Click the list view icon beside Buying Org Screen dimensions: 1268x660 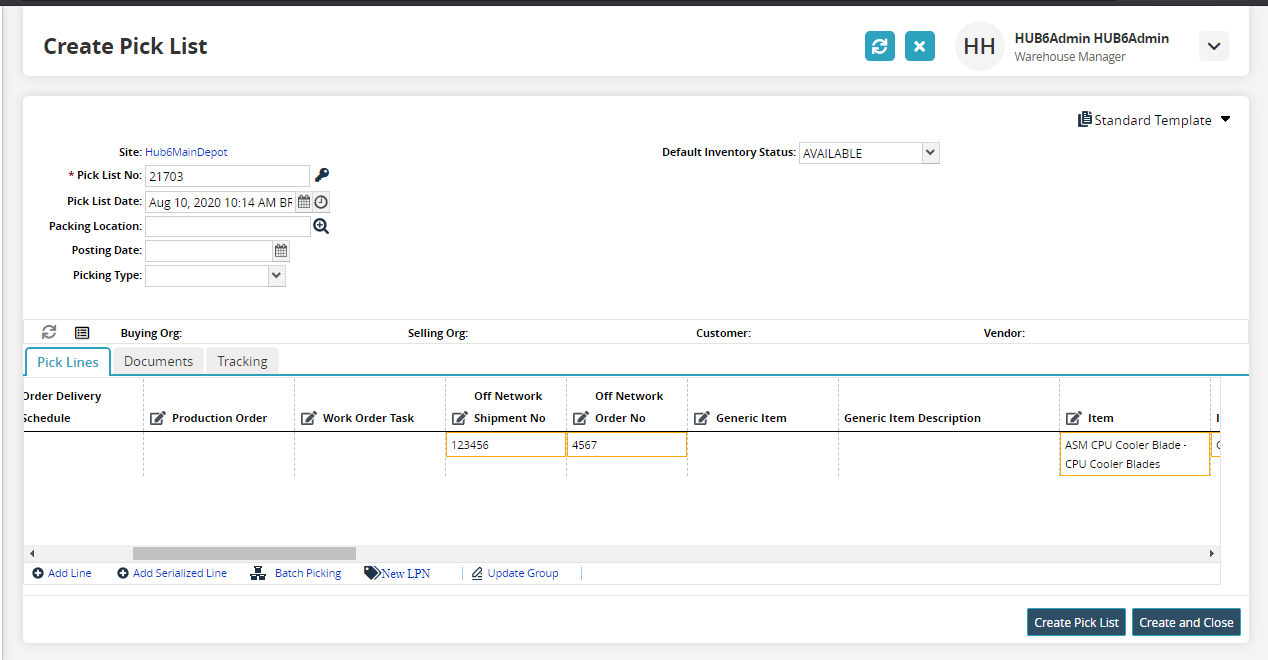coord(82,332)
